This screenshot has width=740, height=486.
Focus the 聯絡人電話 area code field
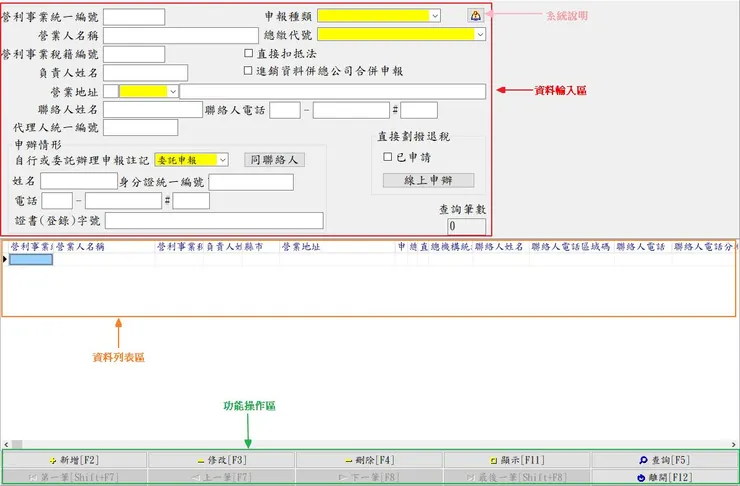coord(285,110)
